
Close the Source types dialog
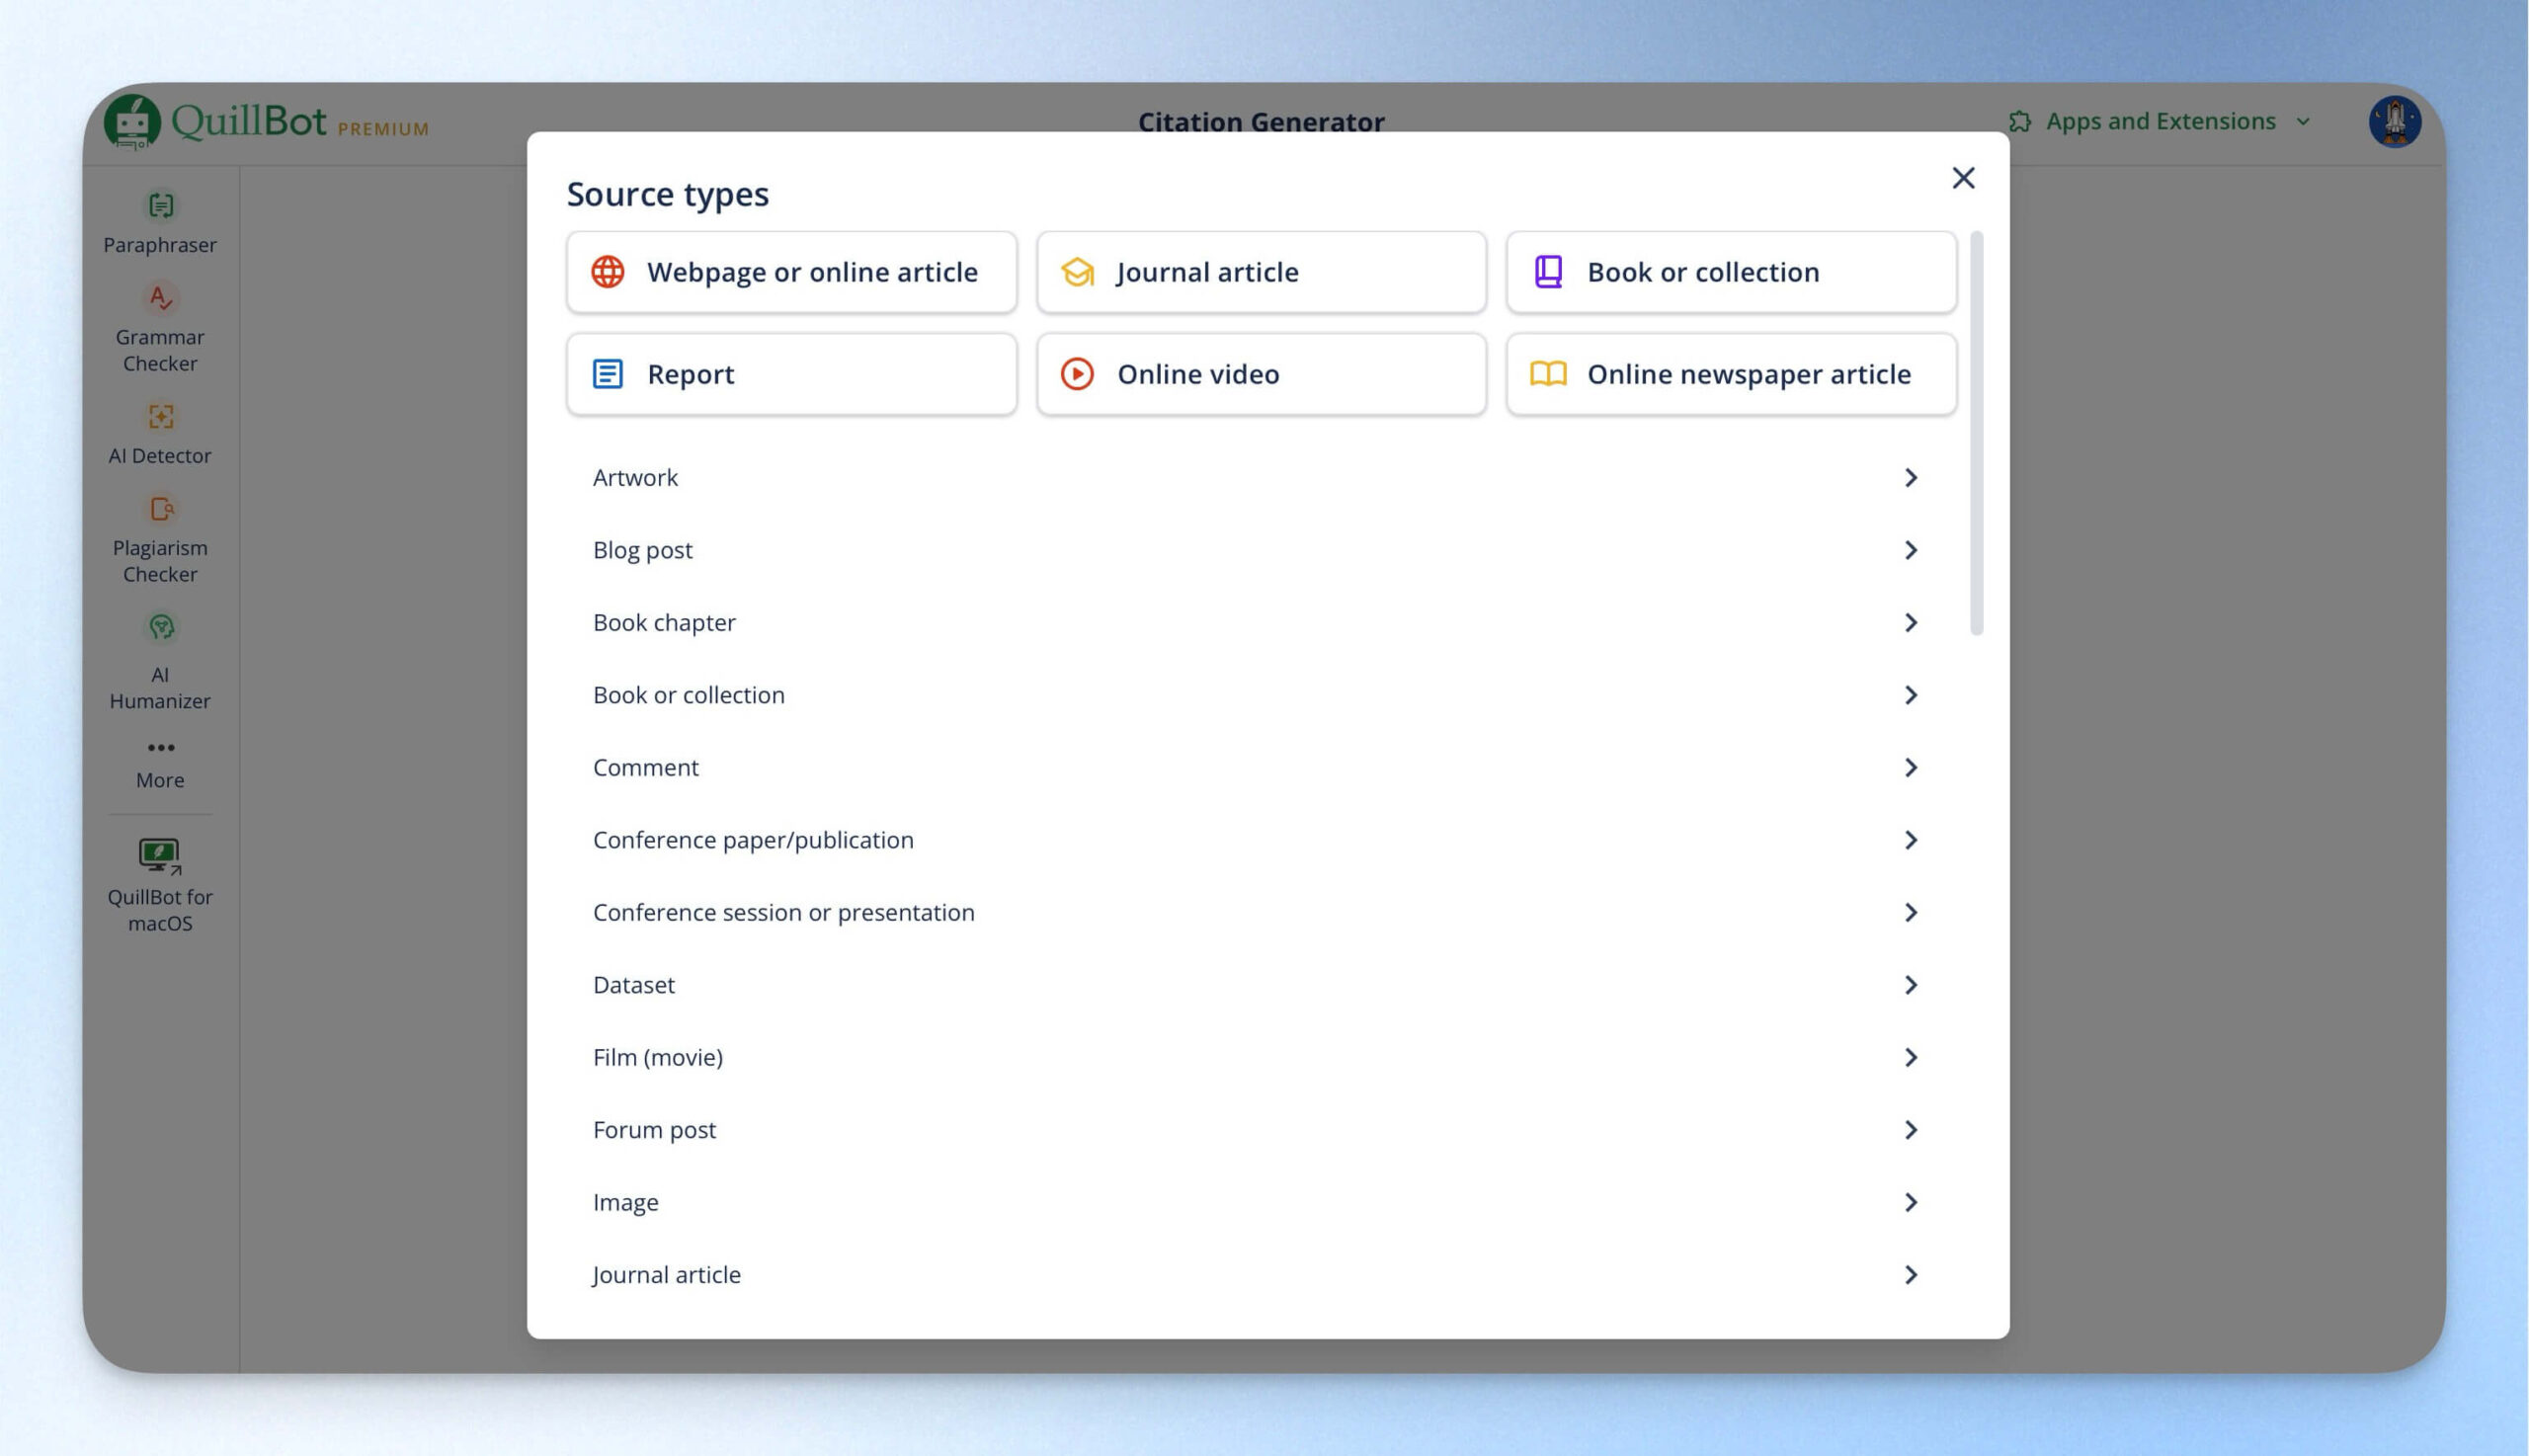point(1963,178)
